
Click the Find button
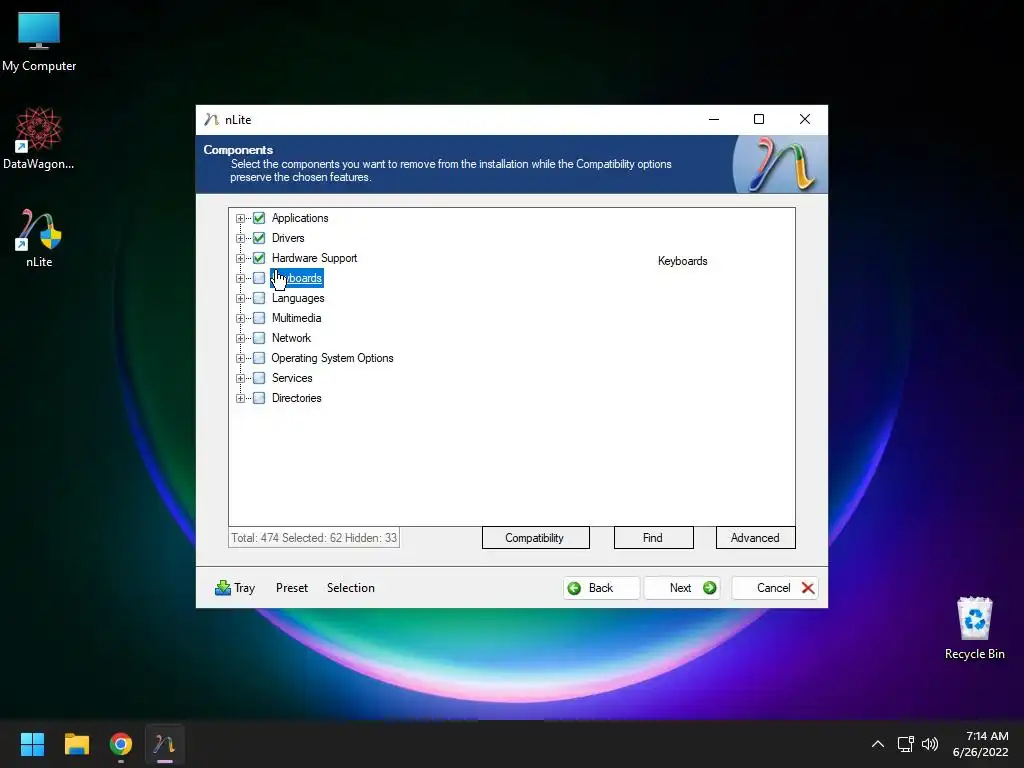tap(653, 538)
